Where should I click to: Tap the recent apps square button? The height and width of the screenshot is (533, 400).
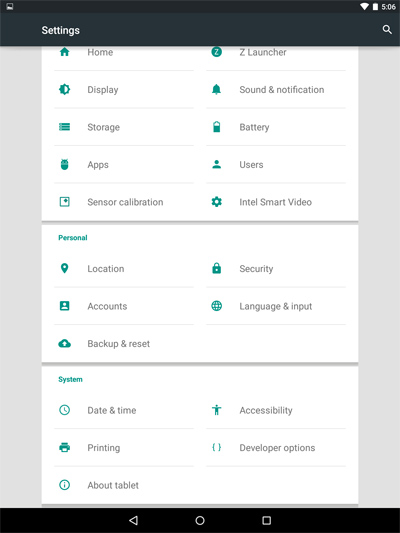coord(266,520)
